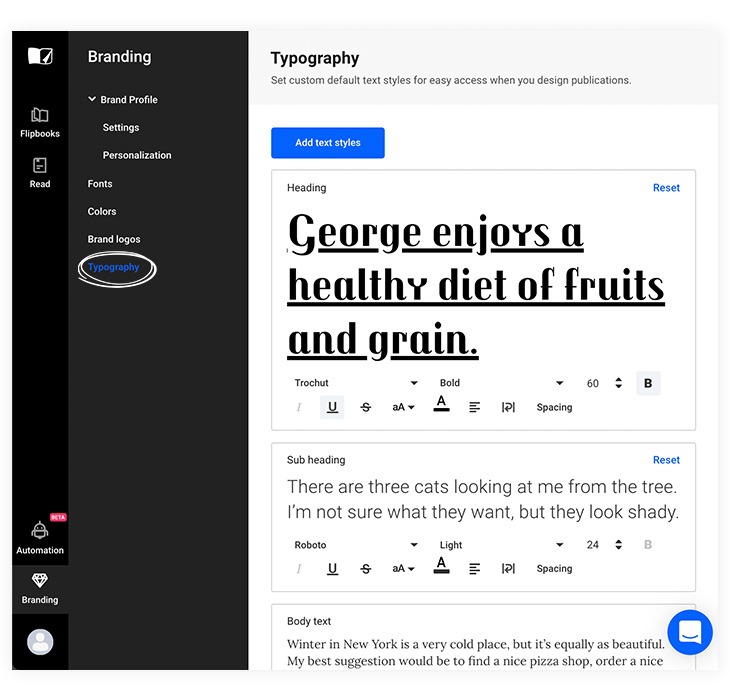The width and height of the screenshot is (730, 700).
Task: Open the Trochut font dropdown
Action: (x=356, y=383)
